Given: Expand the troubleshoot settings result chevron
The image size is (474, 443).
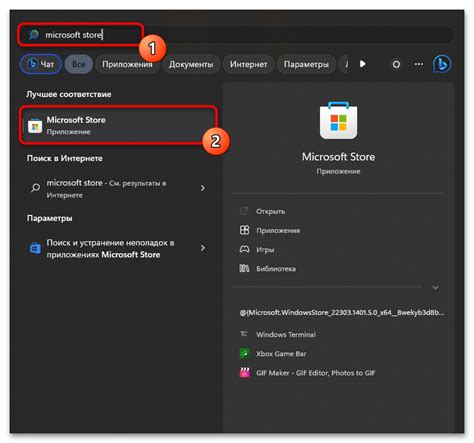Looking at the screenshot, I should point(203,248).
